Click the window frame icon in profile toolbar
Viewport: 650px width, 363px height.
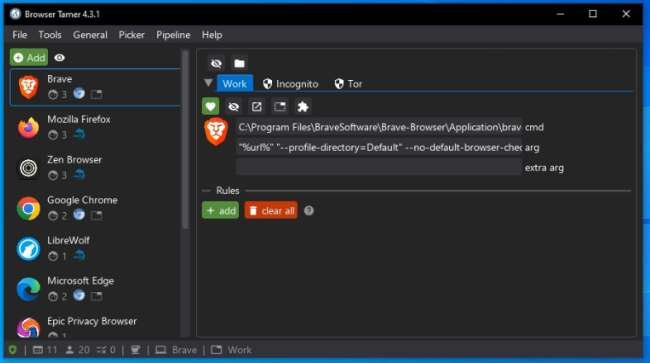click(x=280, y=106)
